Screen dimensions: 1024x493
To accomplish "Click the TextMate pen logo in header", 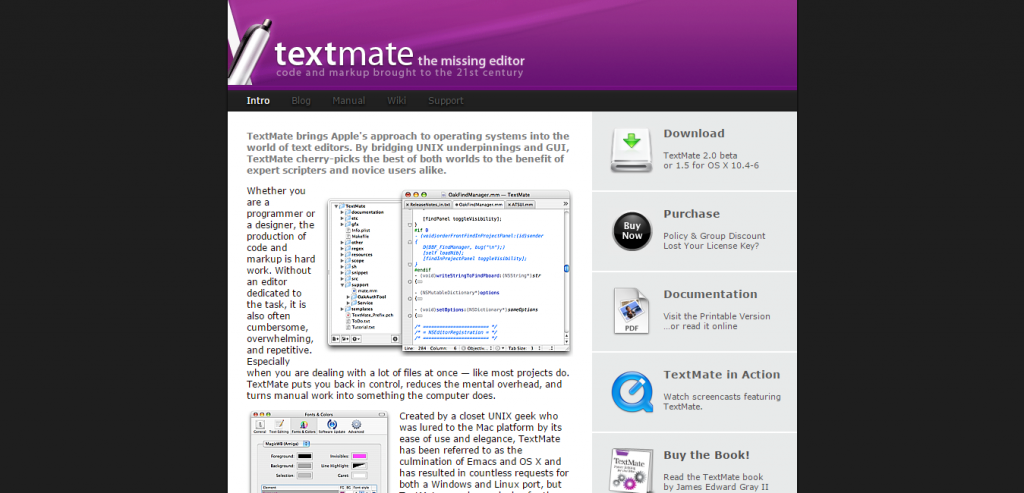I will pos(248,52).
